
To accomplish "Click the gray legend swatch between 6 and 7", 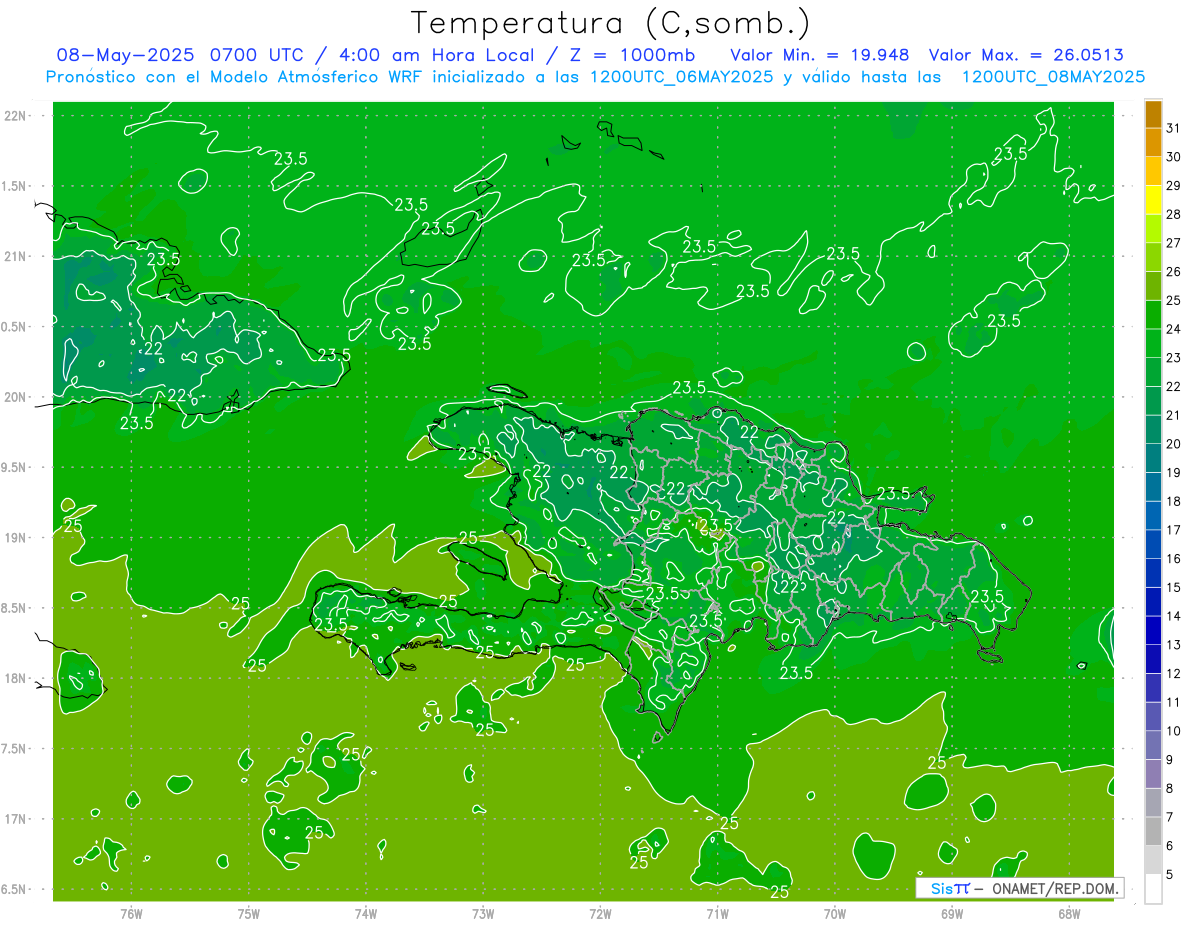I will click(x=1153, y=831).
